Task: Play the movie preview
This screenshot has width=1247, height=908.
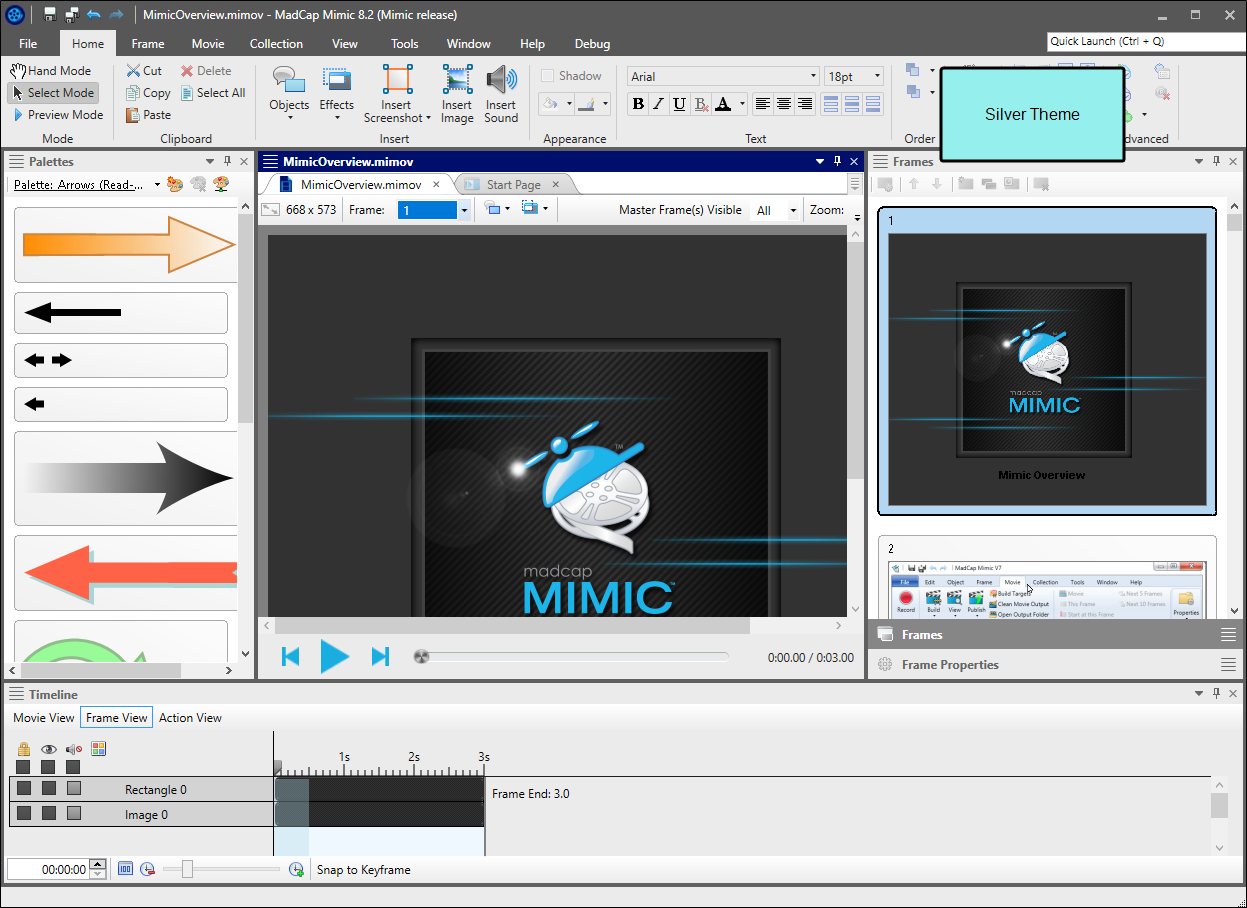Action: click(x=334, y=657)
